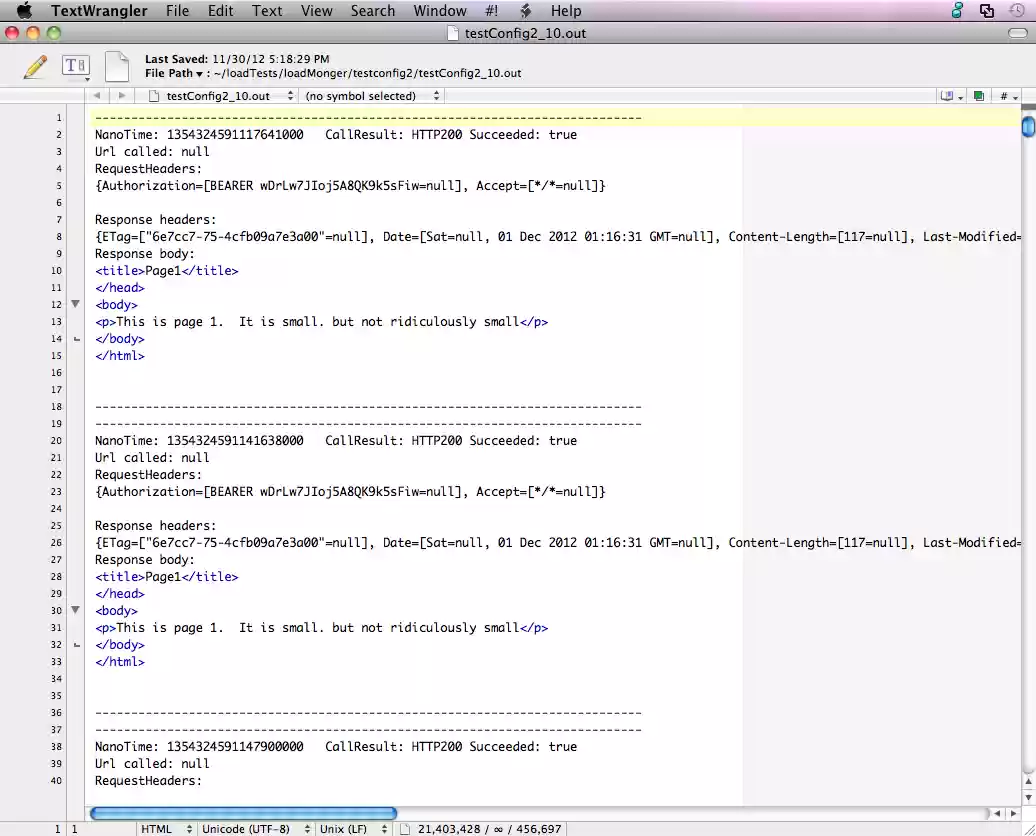This screenshot has width=1036, height=836.
Task: Click the document proxy icon in toolbar
Action: pyautogui.click(x=118, y=67)
